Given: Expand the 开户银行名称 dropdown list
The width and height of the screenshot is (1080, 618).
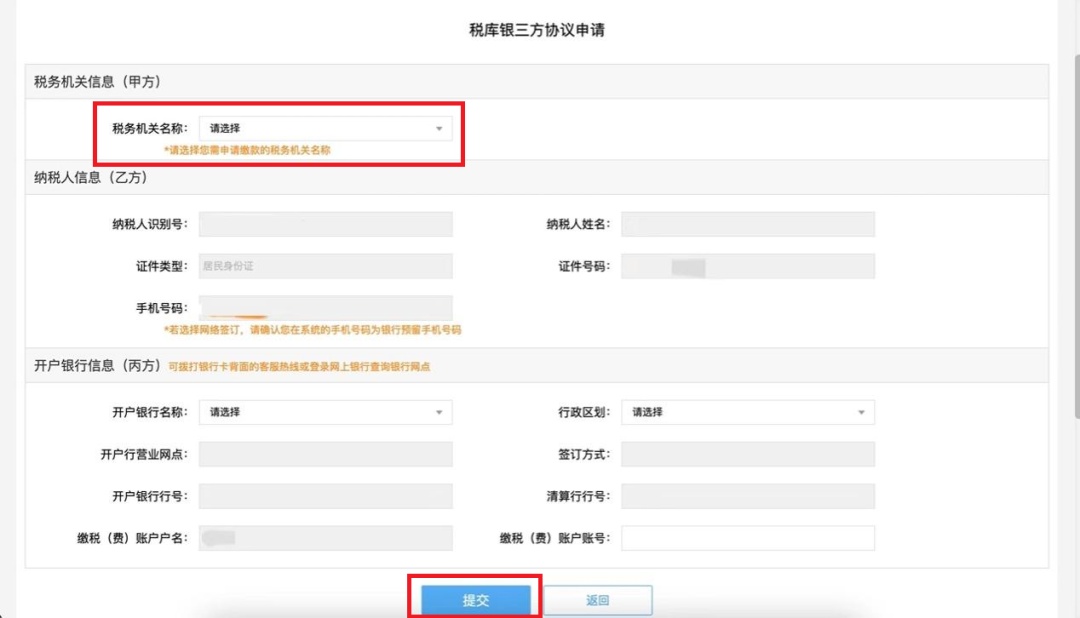Looking at the screenshot, I should tap(325, 412).
